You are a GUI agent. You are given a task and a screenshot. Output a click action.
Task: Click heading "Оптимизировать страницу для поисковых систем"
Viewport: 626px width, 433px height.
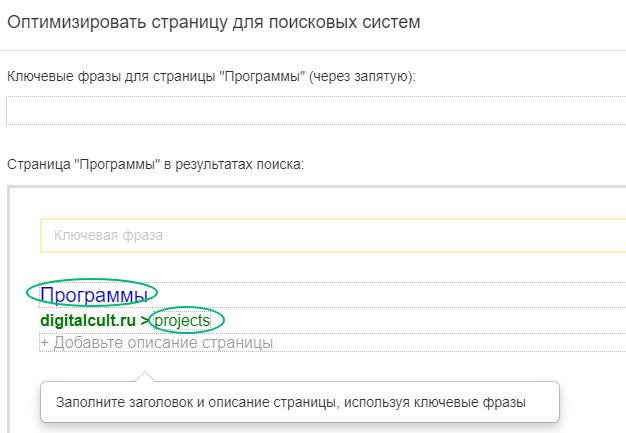point(214,22)
